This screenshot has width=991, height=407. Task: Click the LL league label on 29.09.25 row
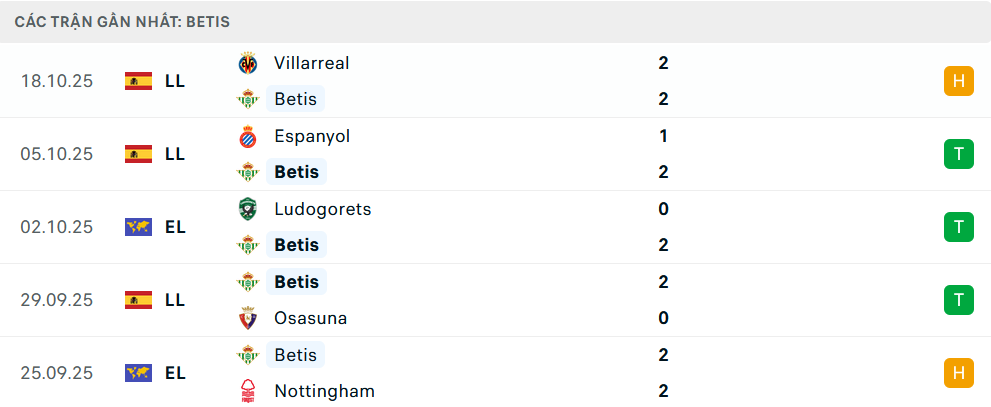coord(175,300)
